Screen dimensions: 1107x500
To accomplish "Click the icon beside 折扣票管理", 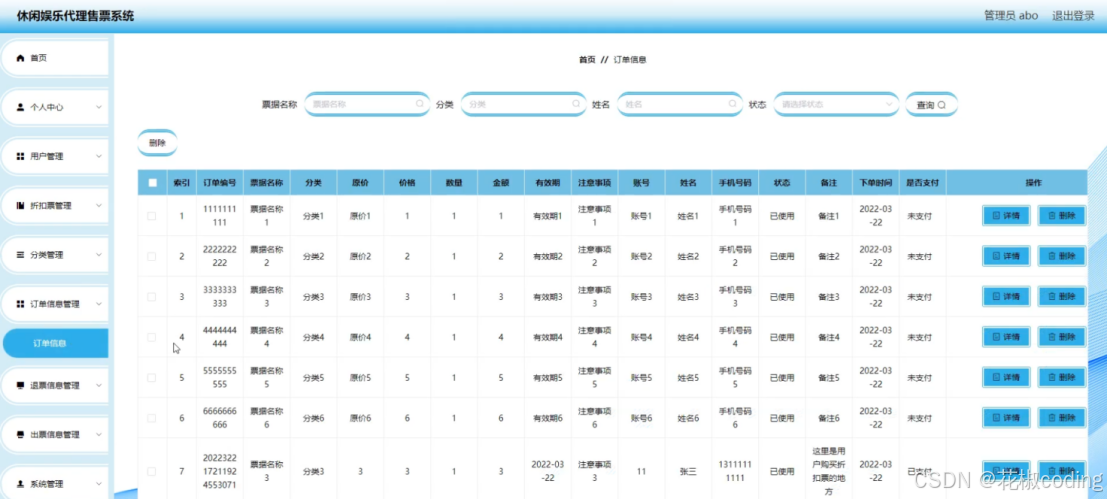I will tap(20, 206).
